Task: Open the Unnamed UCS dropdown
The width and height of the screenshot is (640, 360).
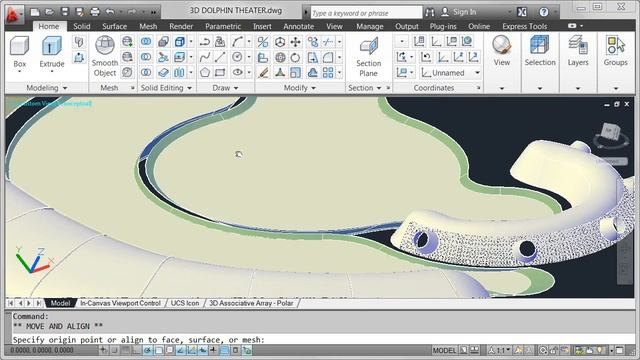Action: pyautogui.click(x=451, y=73)
